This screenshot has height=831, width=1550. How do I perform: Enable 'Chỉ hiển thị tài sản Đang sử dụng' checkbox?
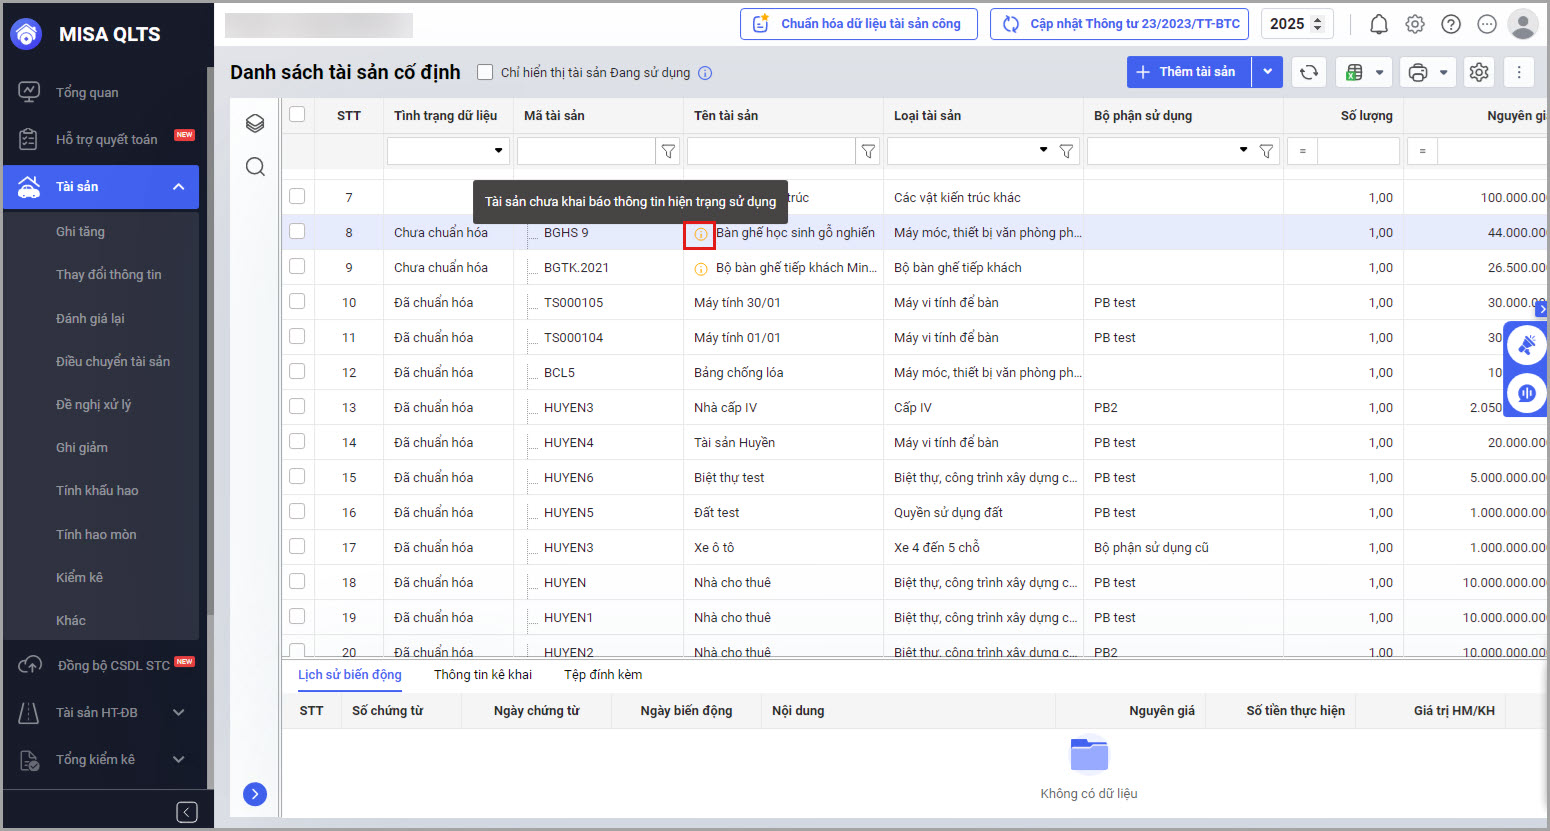tap(485, 72)
